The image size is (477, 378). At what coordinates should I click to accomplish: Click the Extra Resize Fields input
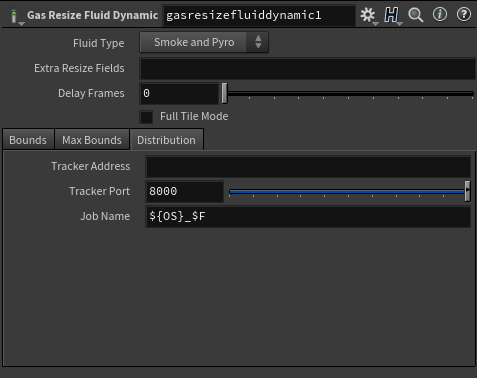pos(308,68)
